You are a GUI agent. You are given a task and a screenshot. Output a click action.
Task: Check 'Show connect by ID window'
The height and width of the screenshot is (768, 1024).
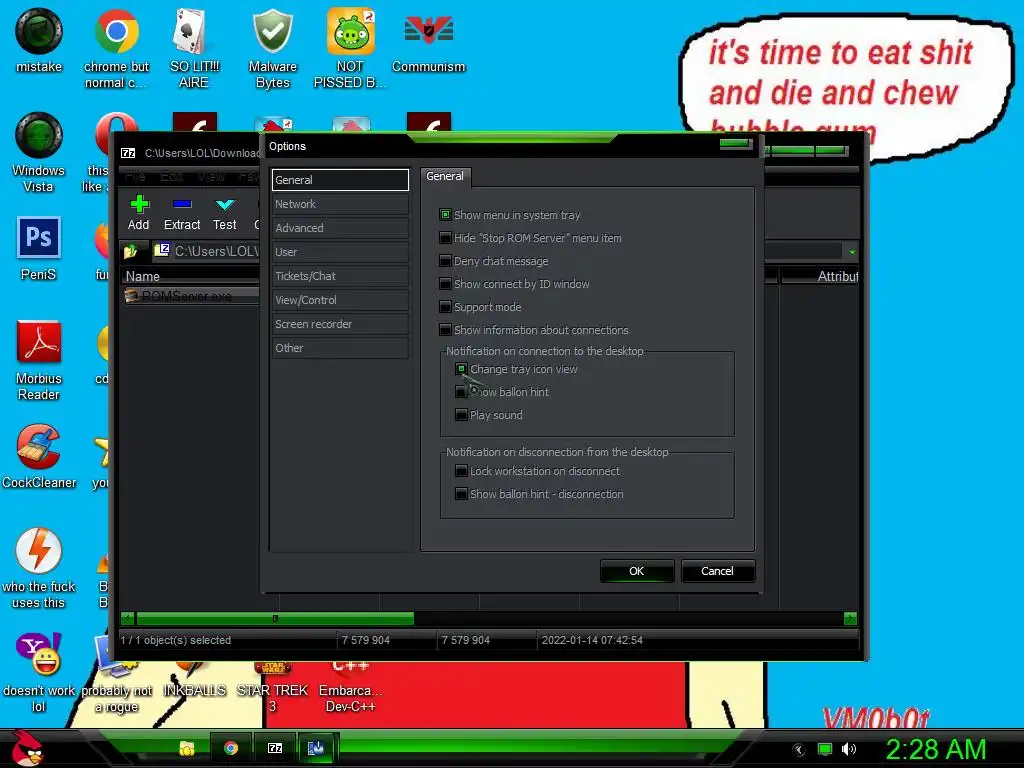point(445,283)
